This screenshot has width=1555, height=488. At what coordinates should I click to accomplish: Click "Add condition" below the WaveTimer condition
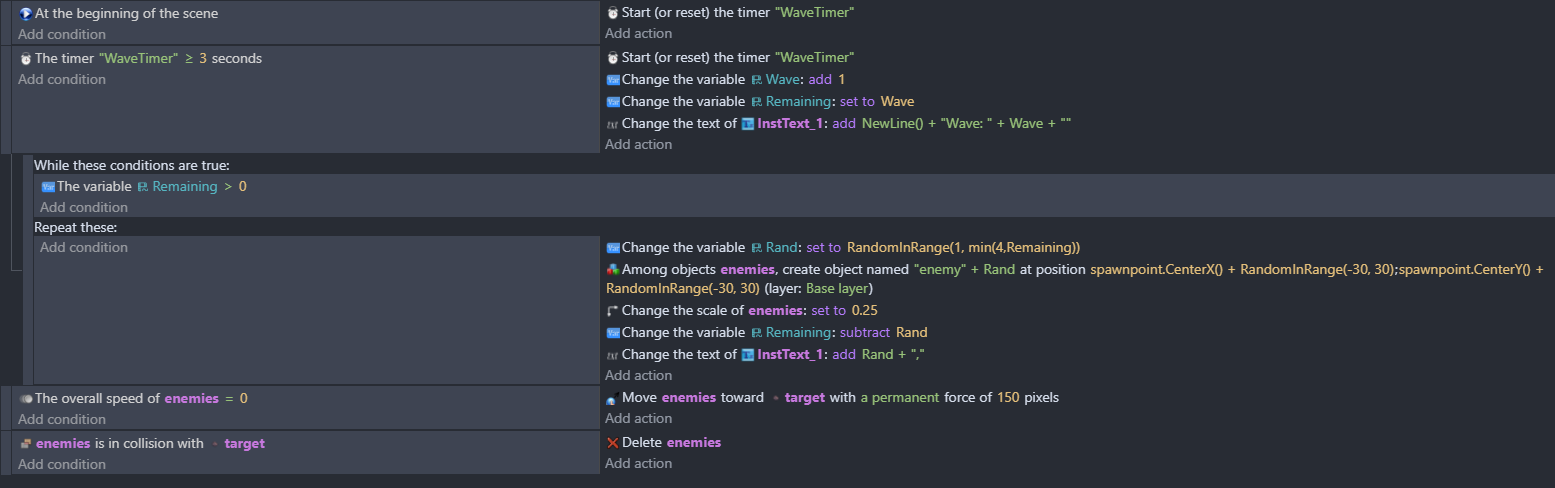click(62, 80)
